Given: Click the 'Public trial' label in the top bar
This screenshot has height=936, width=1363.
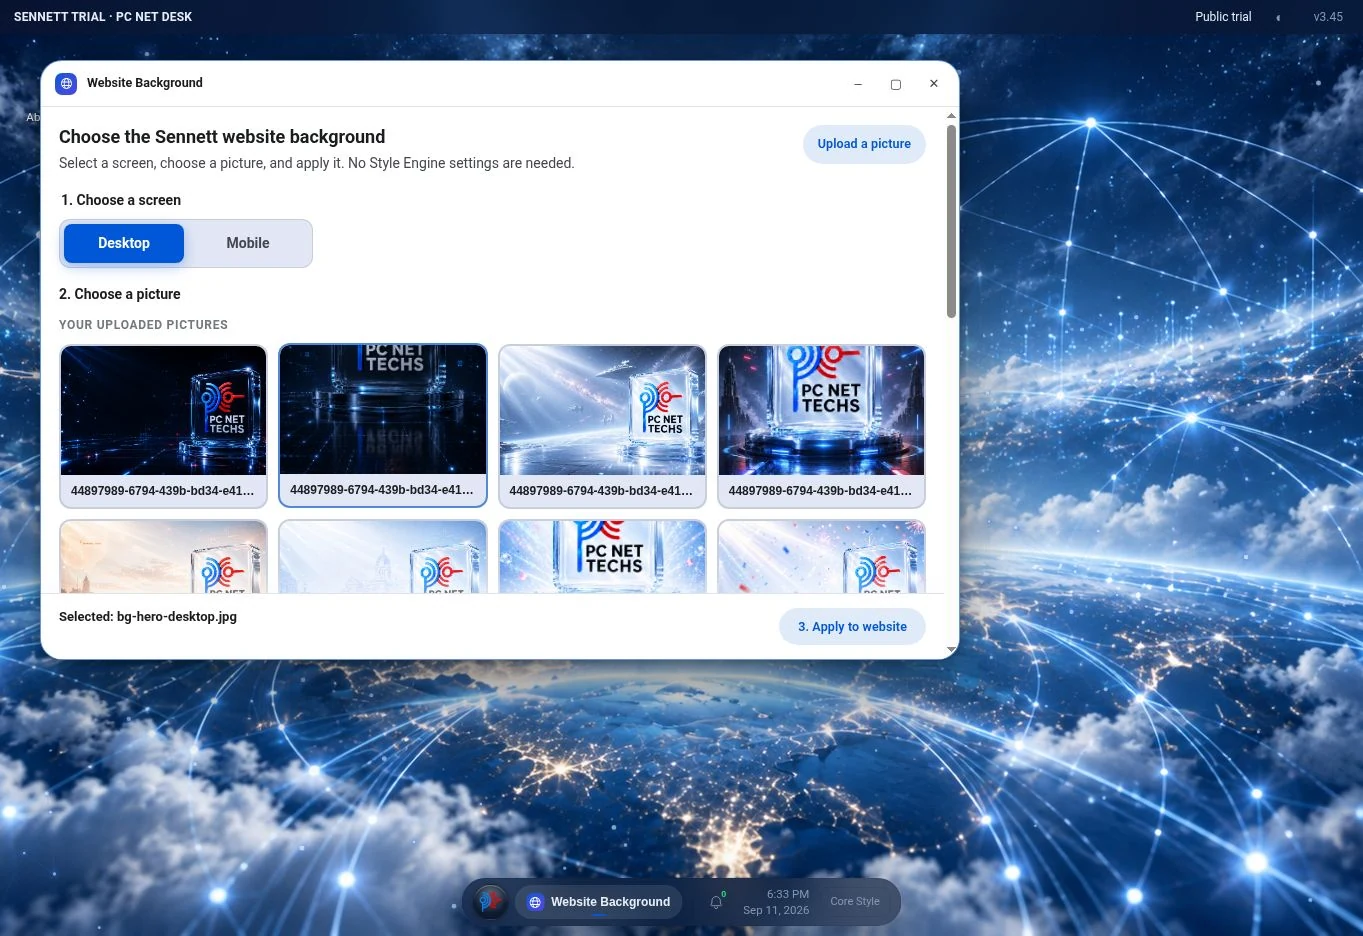Looking at the screenshot, I should coord(1223,17).
